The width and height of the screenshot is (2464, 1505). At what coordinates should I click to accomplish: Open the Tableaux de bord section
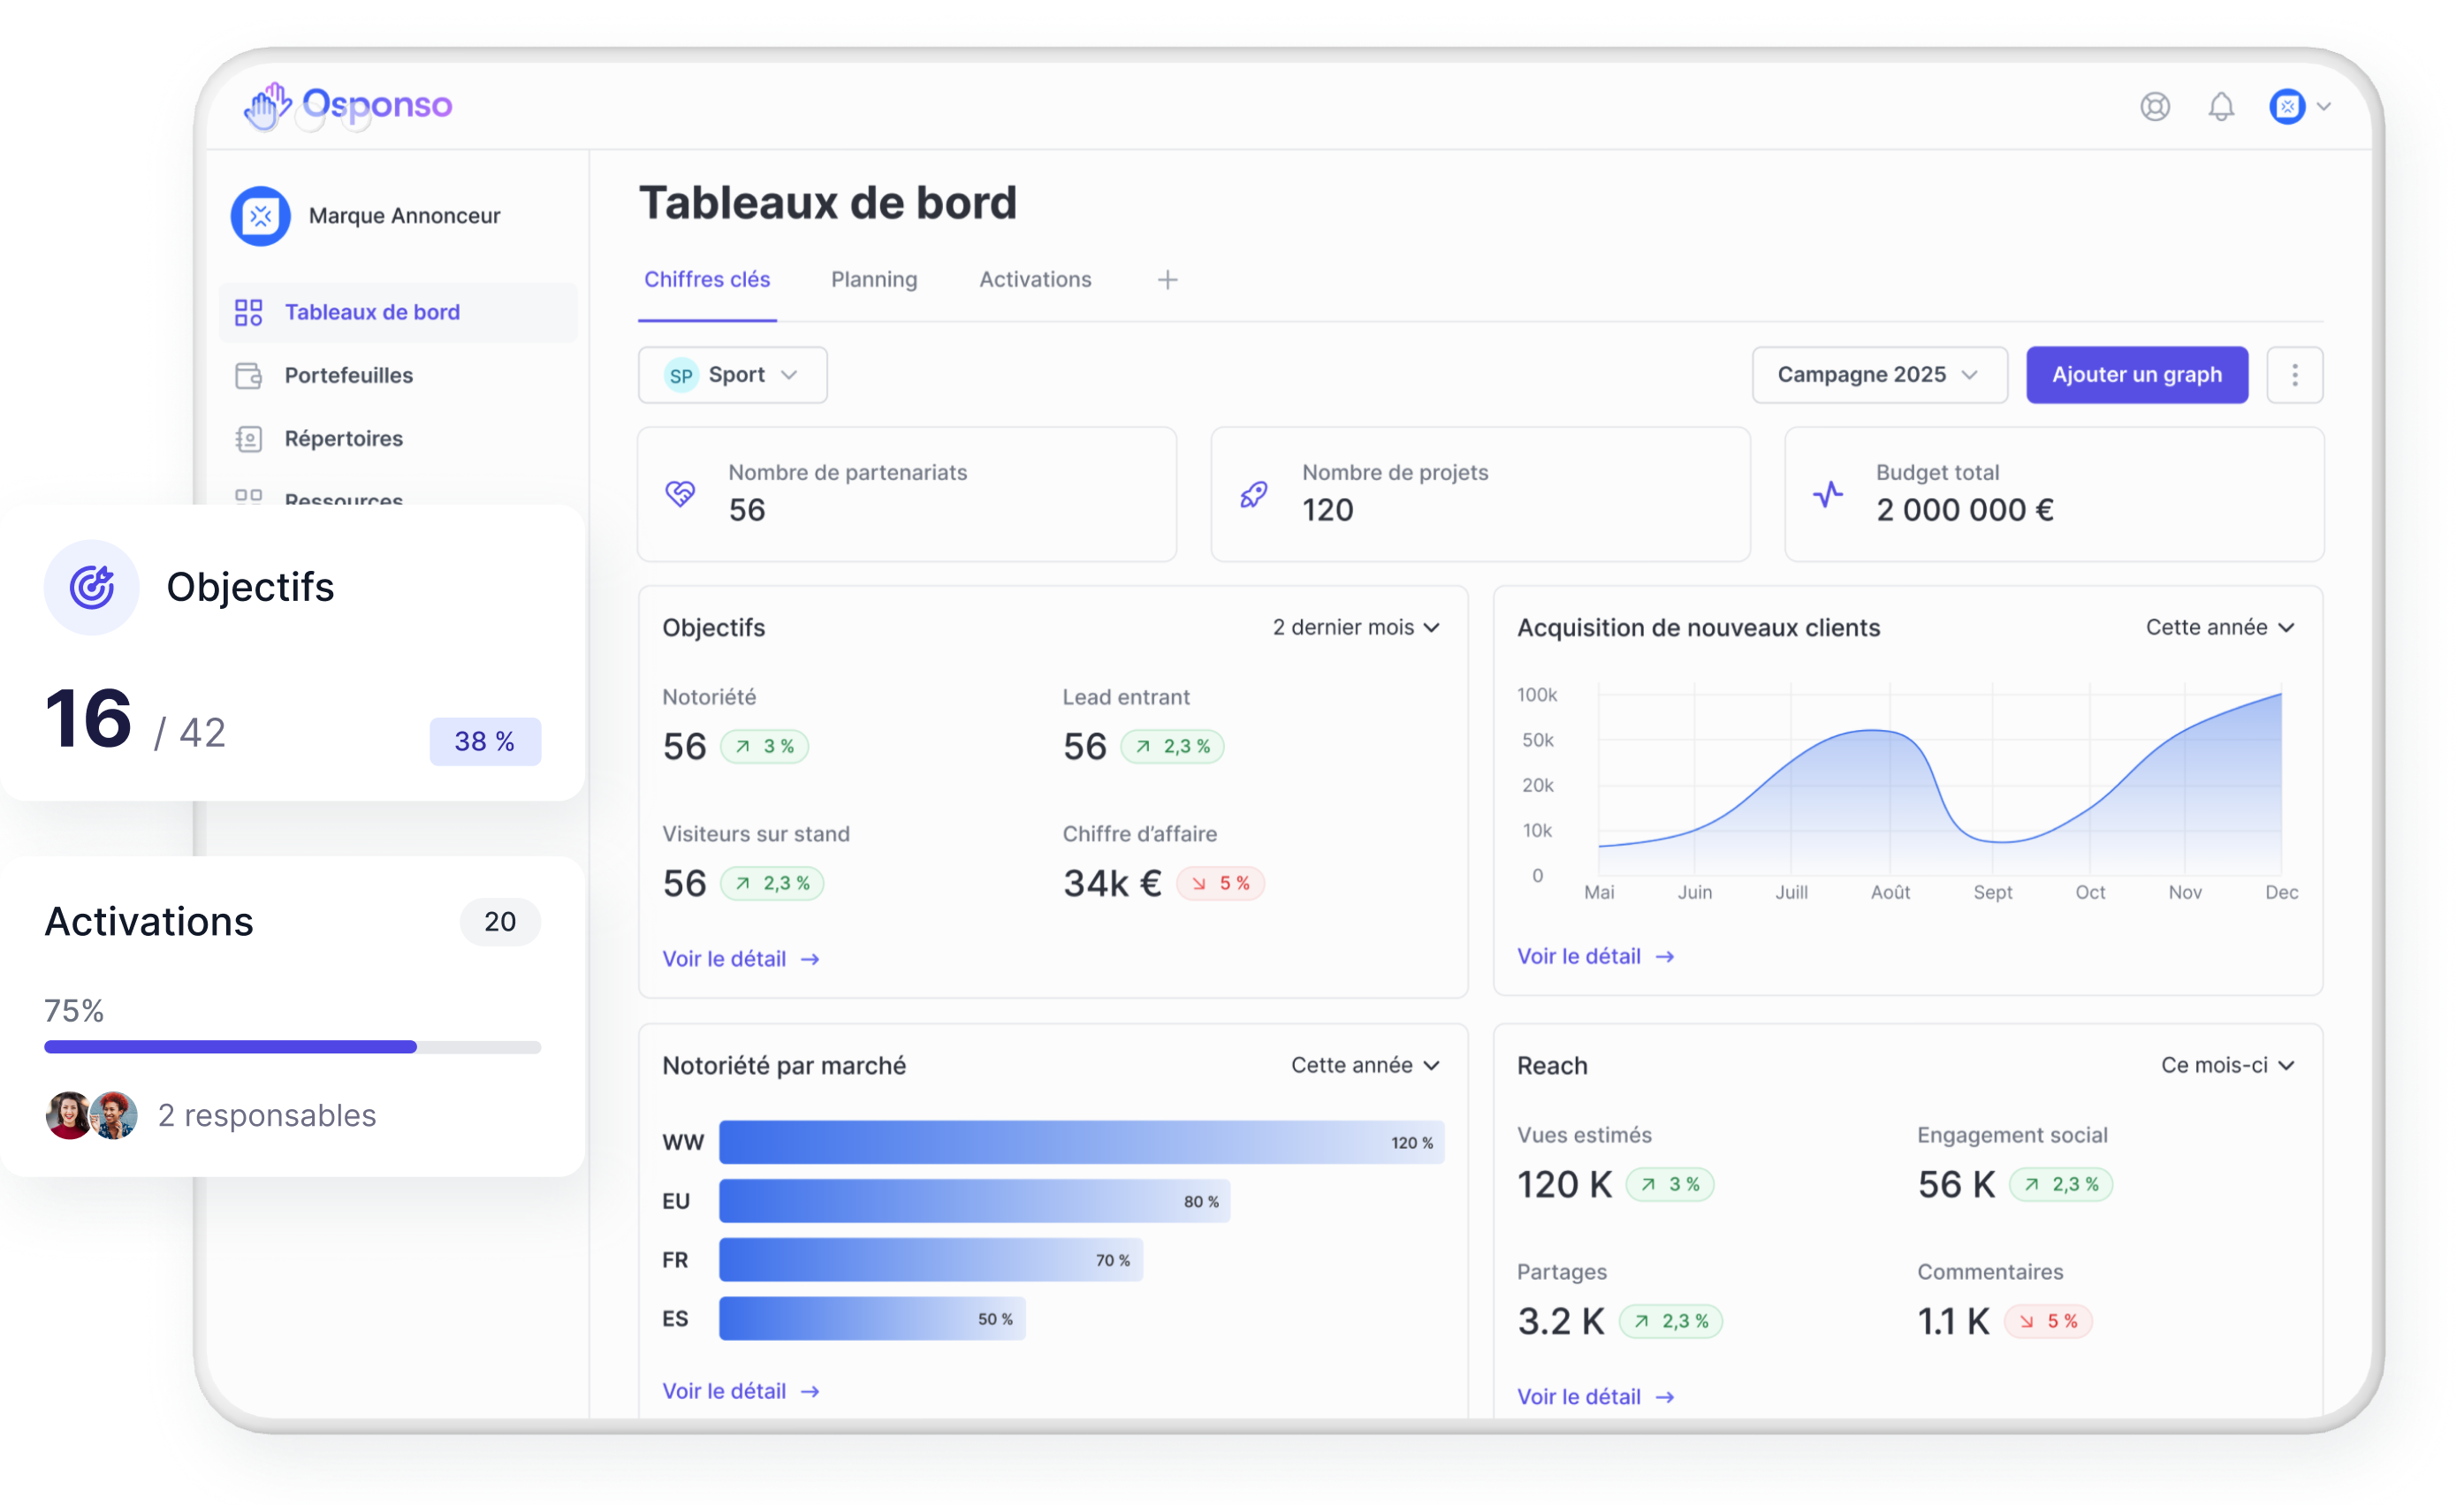point(371,312)
